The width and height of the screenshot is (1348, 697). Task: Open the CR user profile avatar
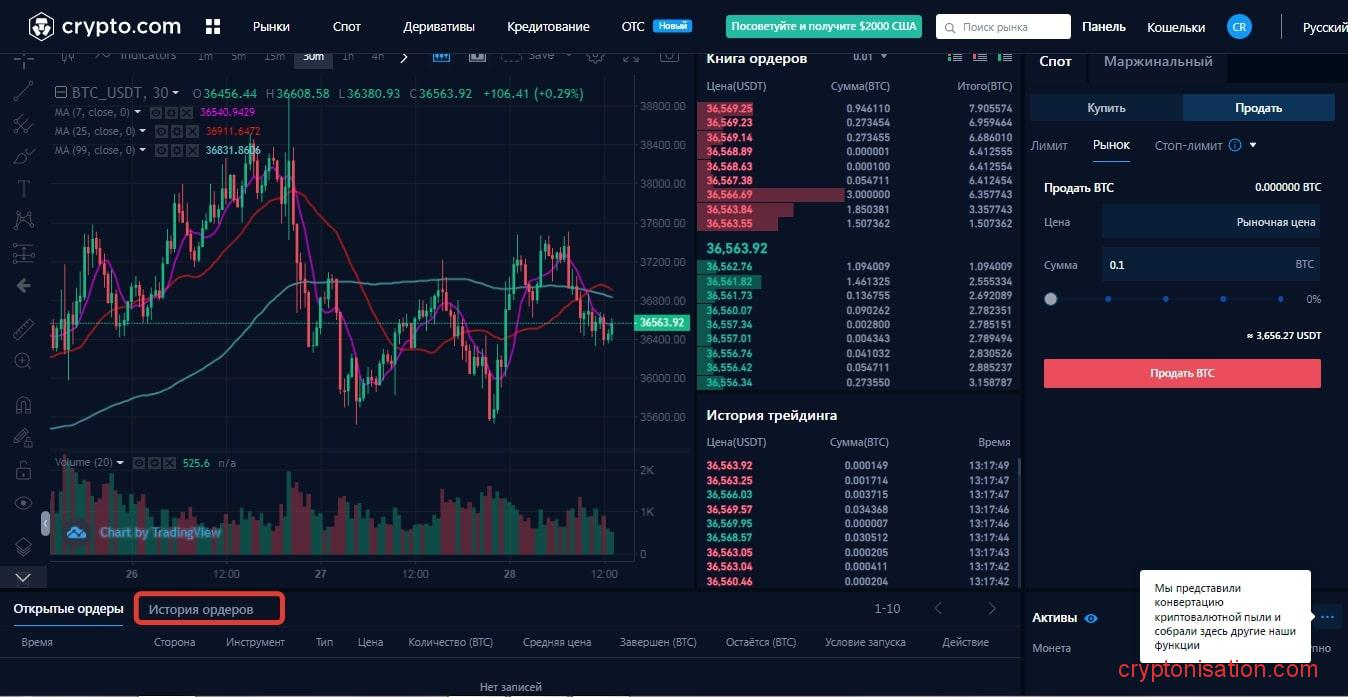[1239, 27]
